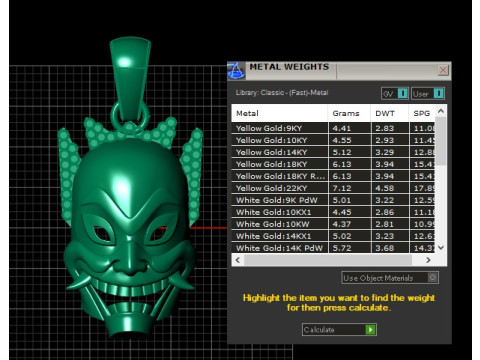This screenshot has width=480, height=360.
Task: Click the pendant bail in viewport
Action: (x=130, y=77)
